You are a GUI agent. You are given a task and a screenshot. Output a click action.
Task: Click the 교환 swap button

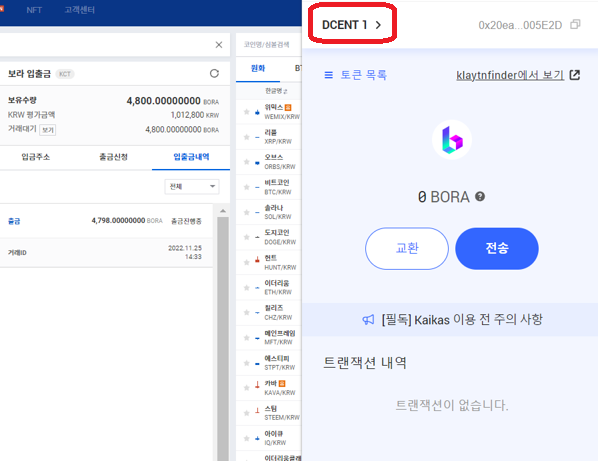pyautogui.click(x=407, y=249)
